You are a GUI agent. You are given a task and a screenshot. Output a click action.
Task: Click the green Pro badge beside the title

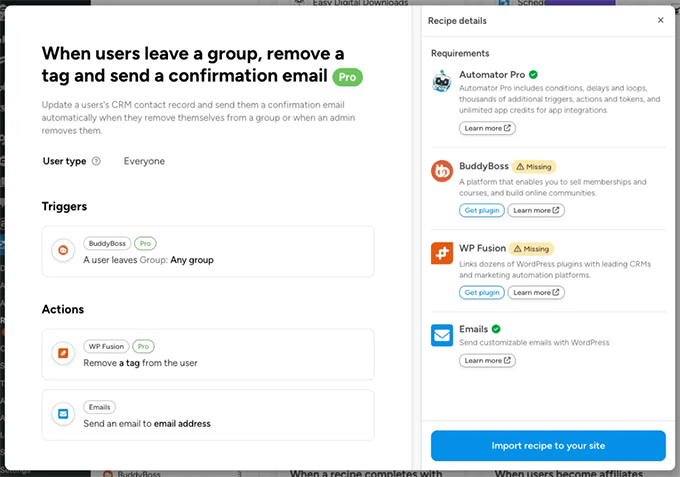pos(347,77)
